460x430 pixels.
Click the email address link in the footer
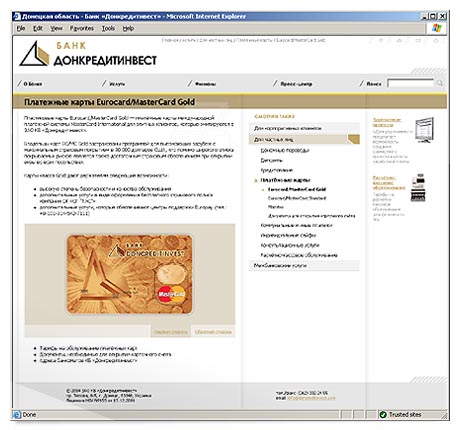point(311,398)
